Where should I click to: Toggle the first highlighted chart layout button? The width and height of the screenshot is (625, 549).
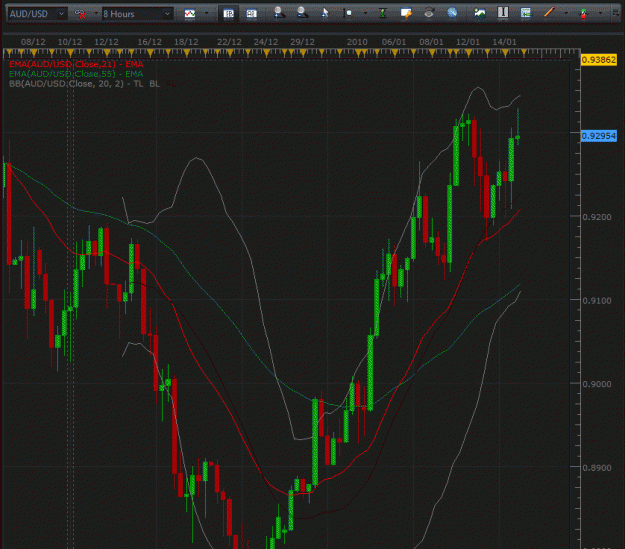point(228,14)
